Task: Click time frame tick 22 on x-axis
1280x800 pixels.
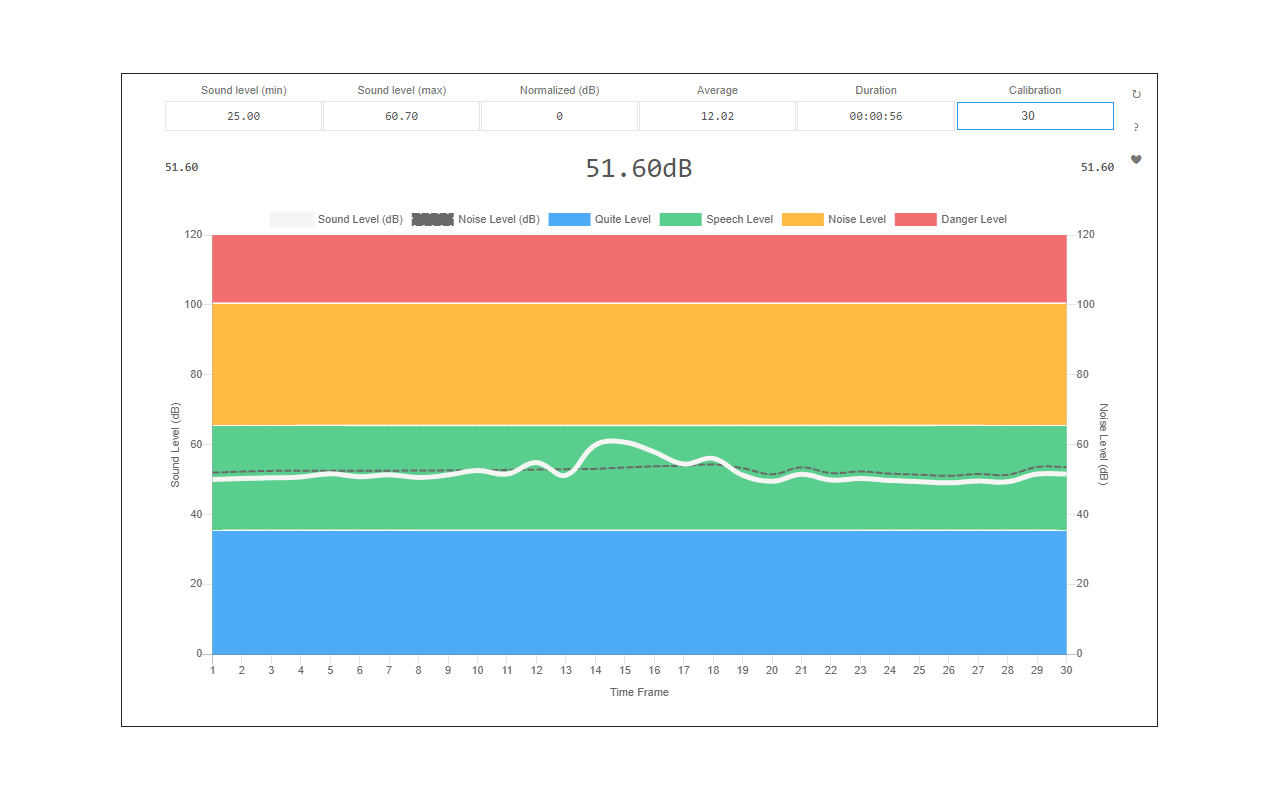Action: pyautogui.click(x=831, y=670)
